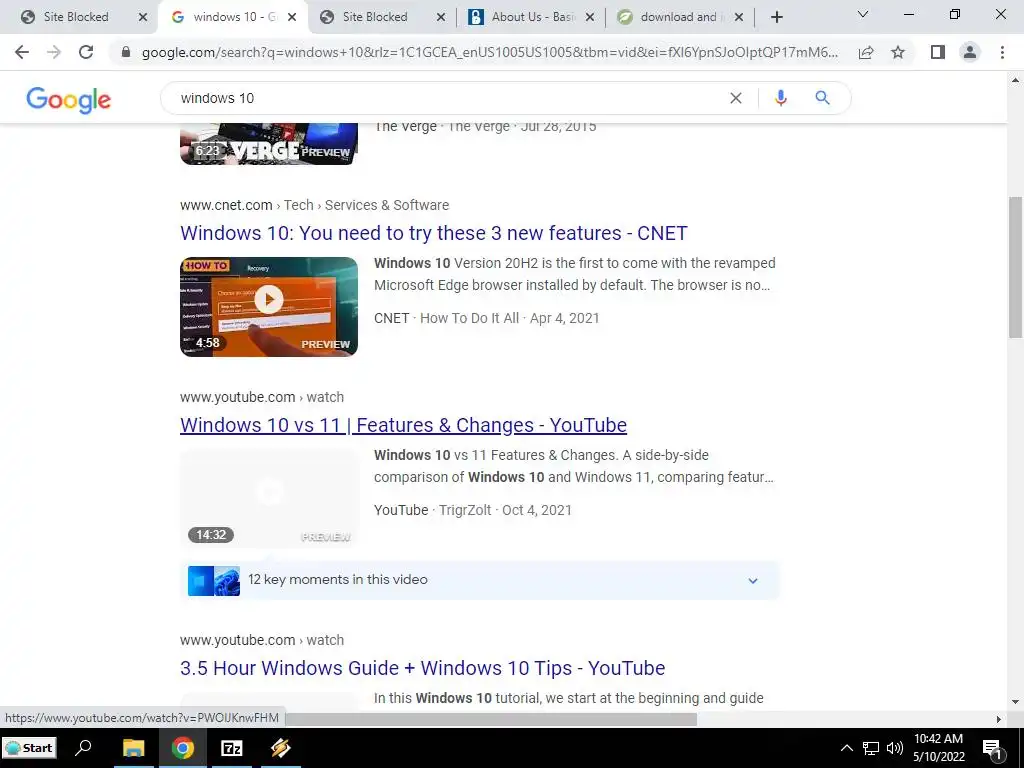
Task: Close the windows 10 Google tab
Action: pos(292,17)
